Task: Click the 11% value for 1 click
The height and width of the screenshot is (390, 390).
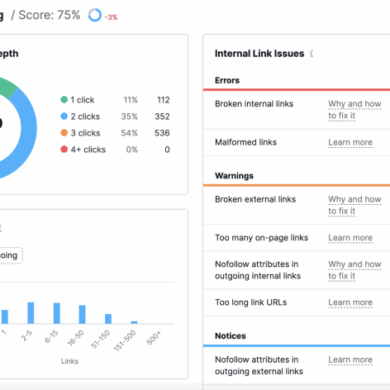Action: (131, 100)
